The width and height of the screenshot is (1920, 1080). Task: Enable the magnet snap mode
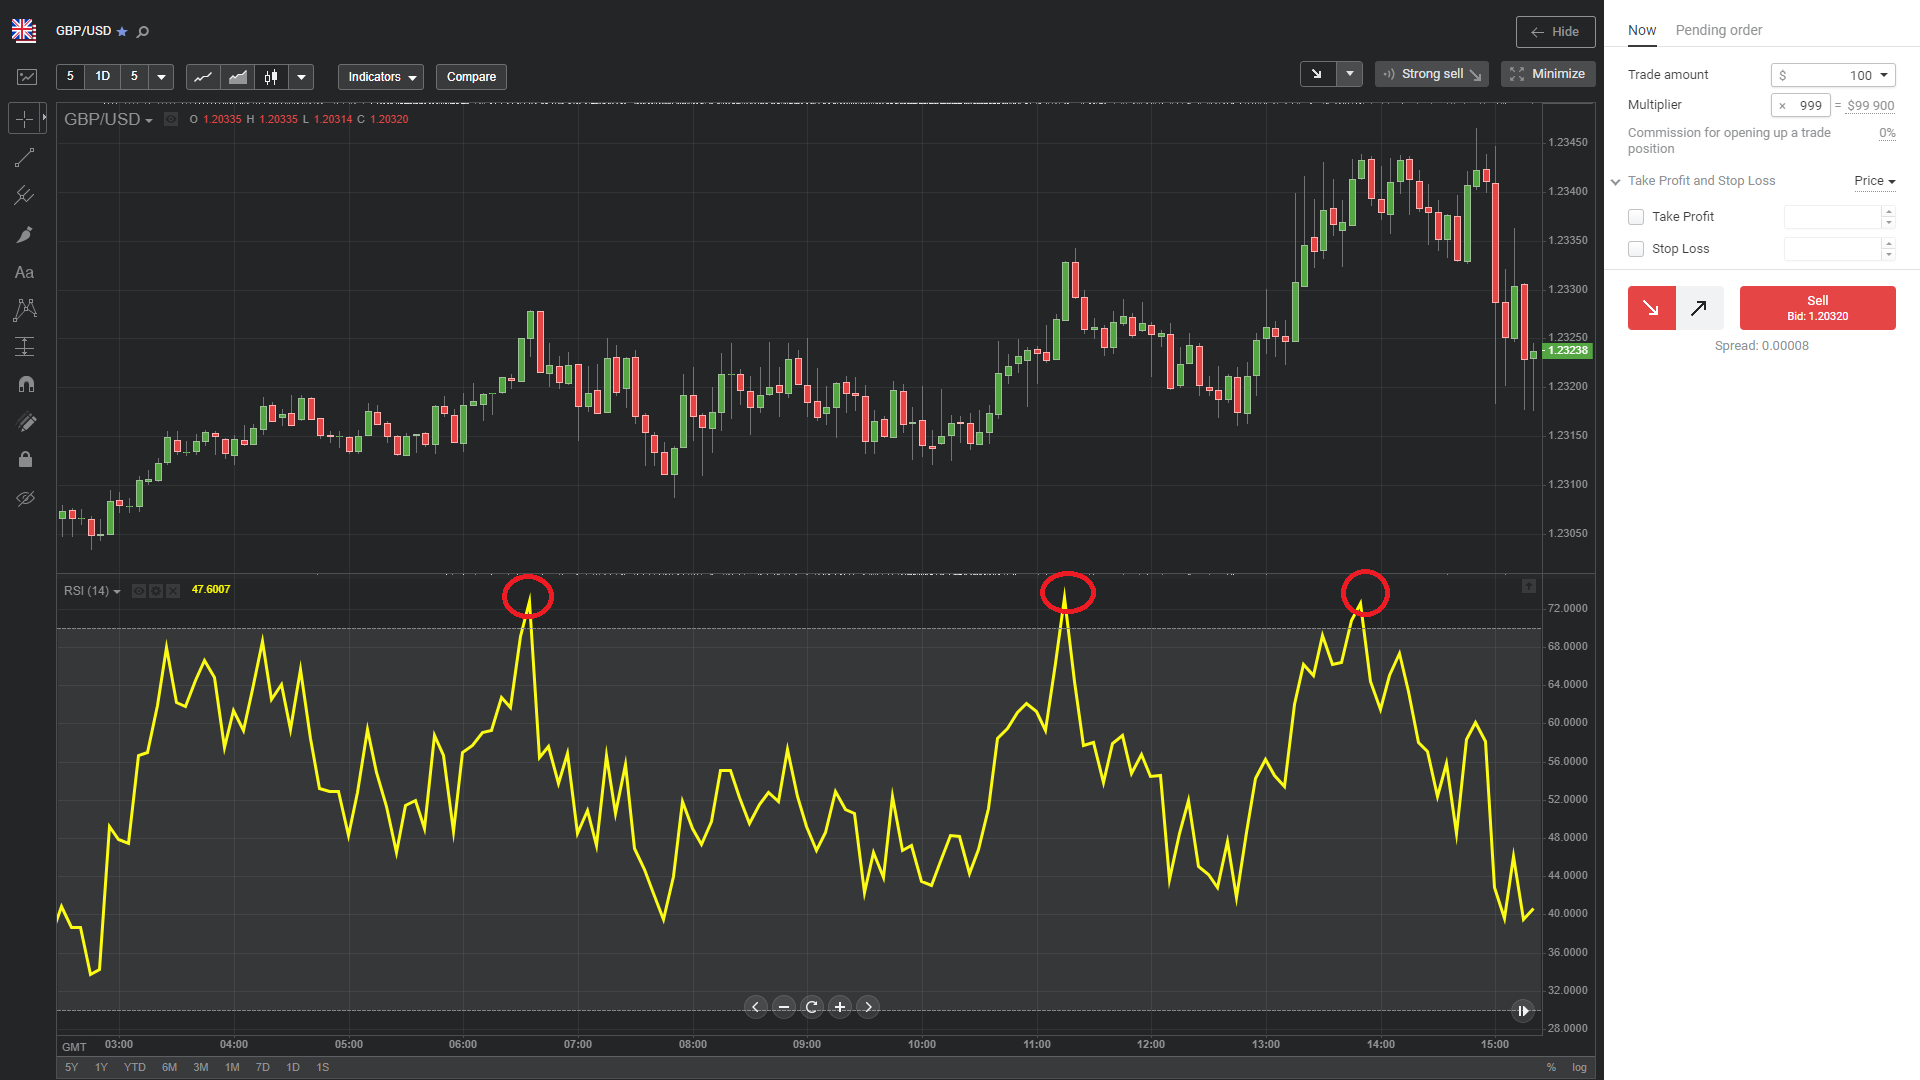25,384
